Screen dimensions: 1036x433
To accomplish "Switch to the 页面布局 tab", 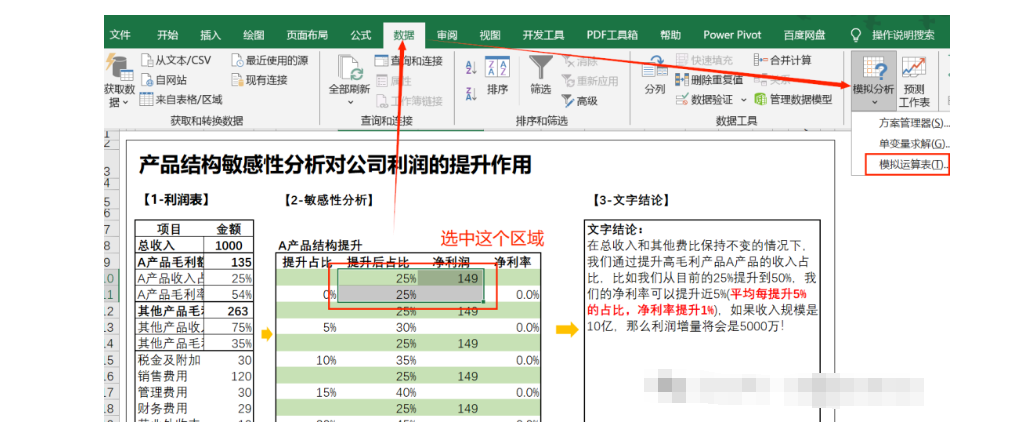I will pos(307,35).
